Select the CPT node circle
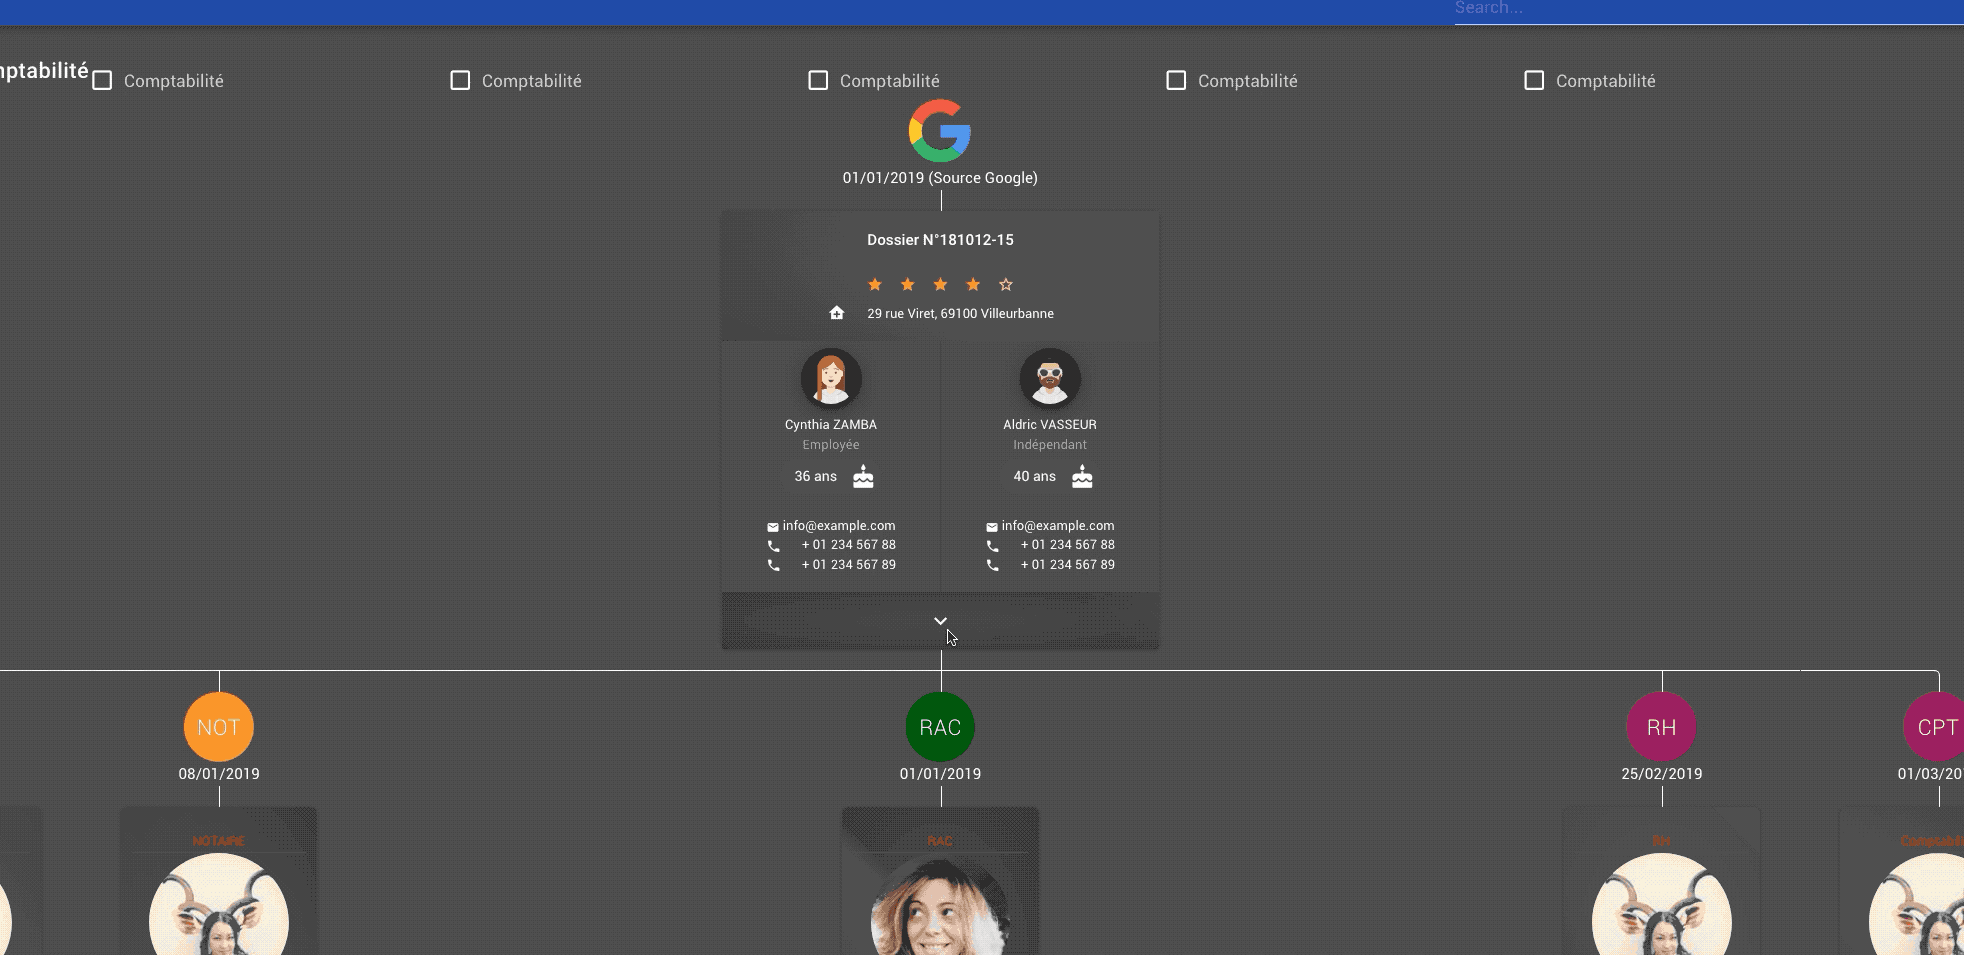1964x955 pixels. (x=1935, y=727)
